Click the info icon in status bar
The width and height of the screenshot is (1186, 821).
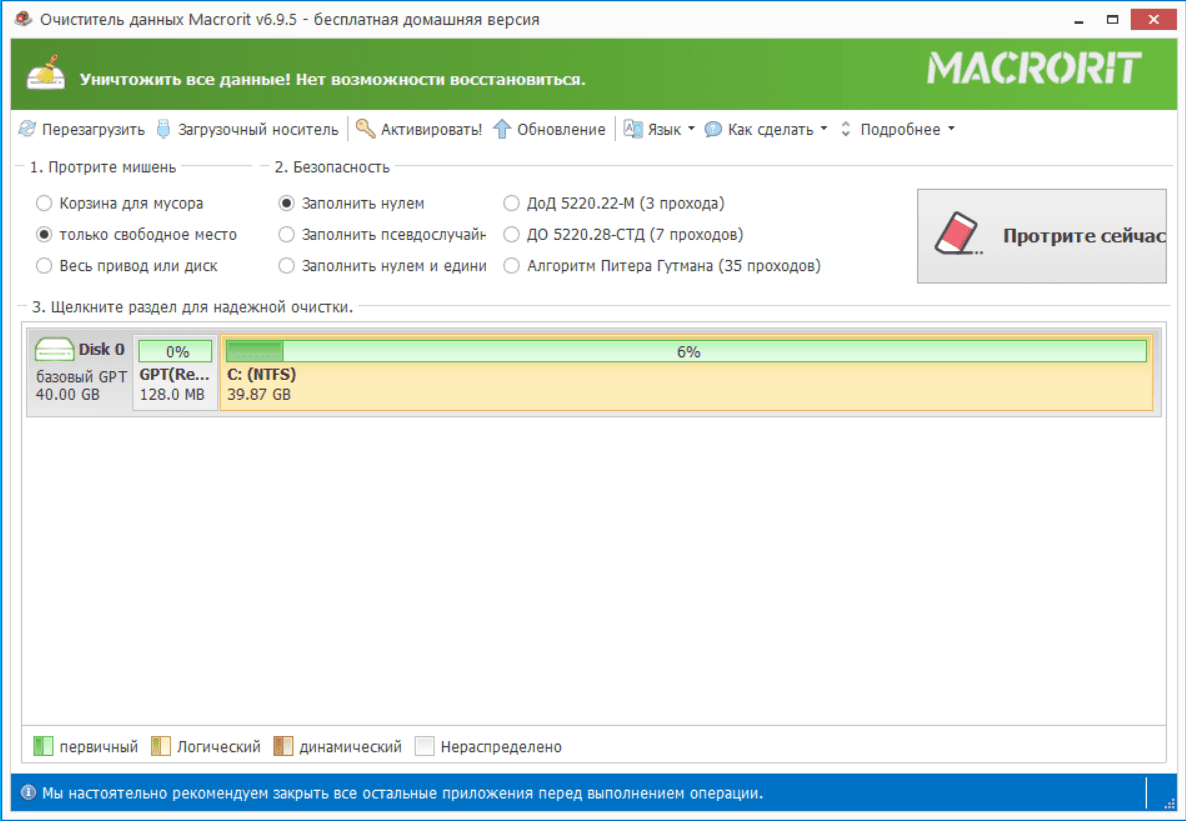coord(28,793)
